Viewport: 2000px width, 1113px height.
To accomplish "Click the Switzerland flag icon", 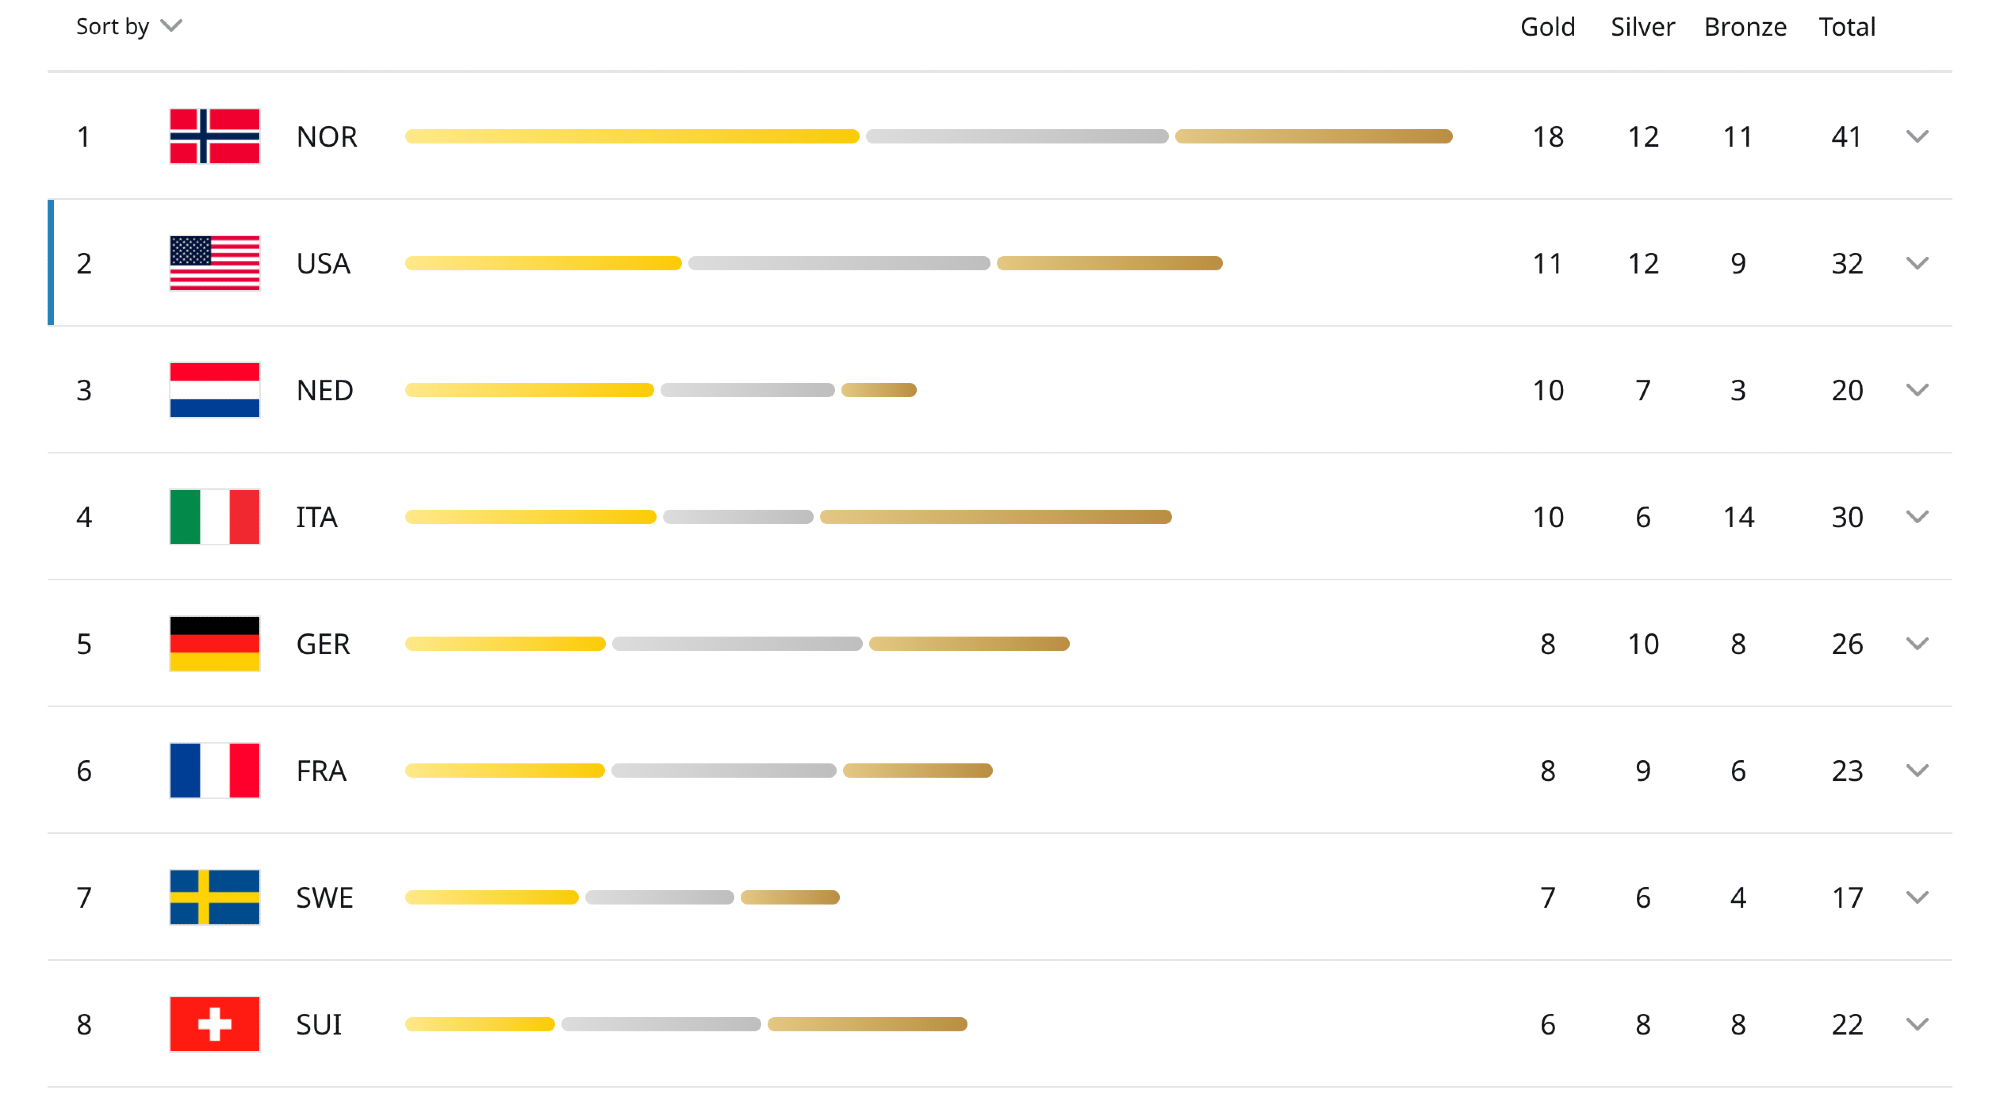I will tap(214, 1024).
